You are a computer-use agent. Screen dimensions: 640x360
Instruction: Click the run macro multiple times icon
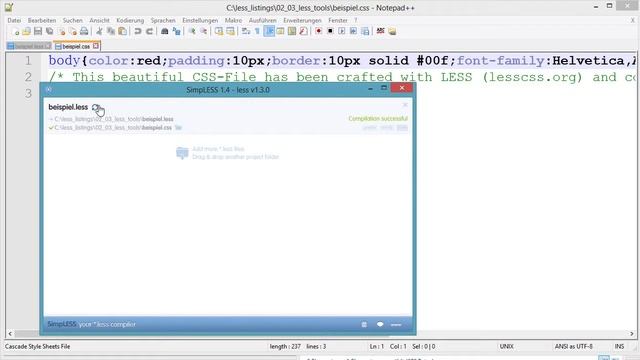353,31
